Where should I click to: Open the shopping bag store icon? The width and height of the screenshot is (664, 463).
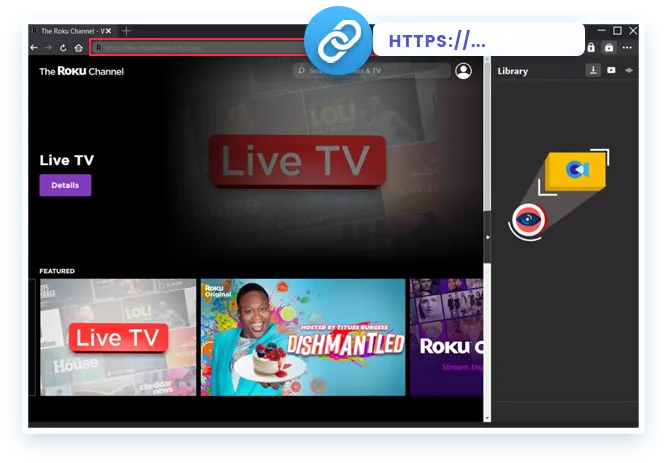(609, 47)
